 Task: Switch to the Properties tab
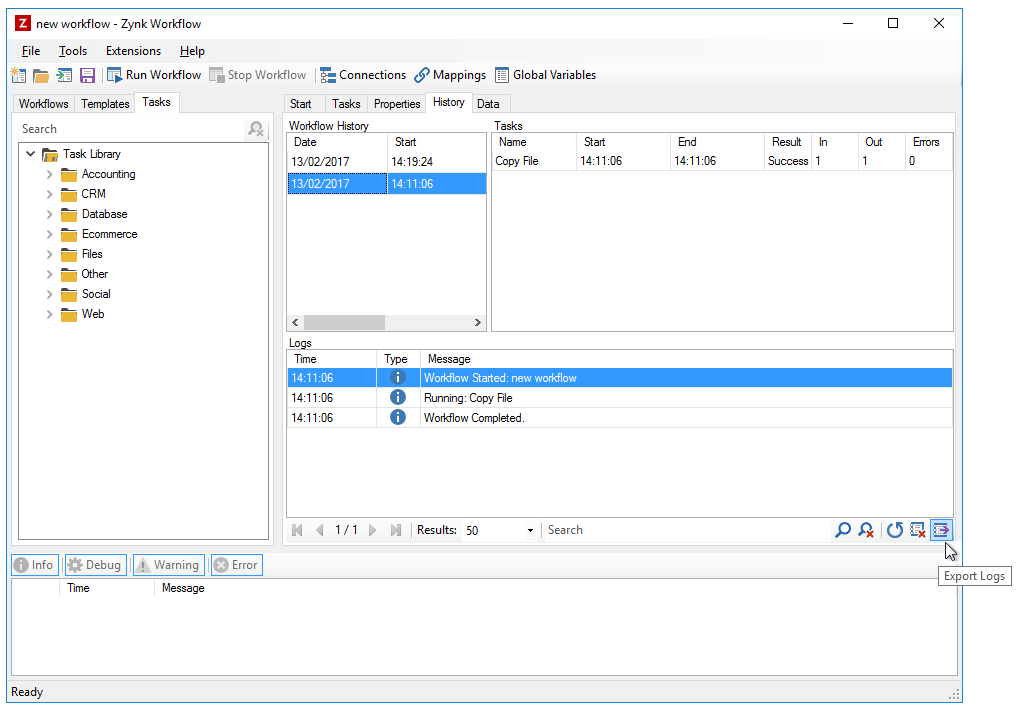pyautogui.click(x=397, y=104)
